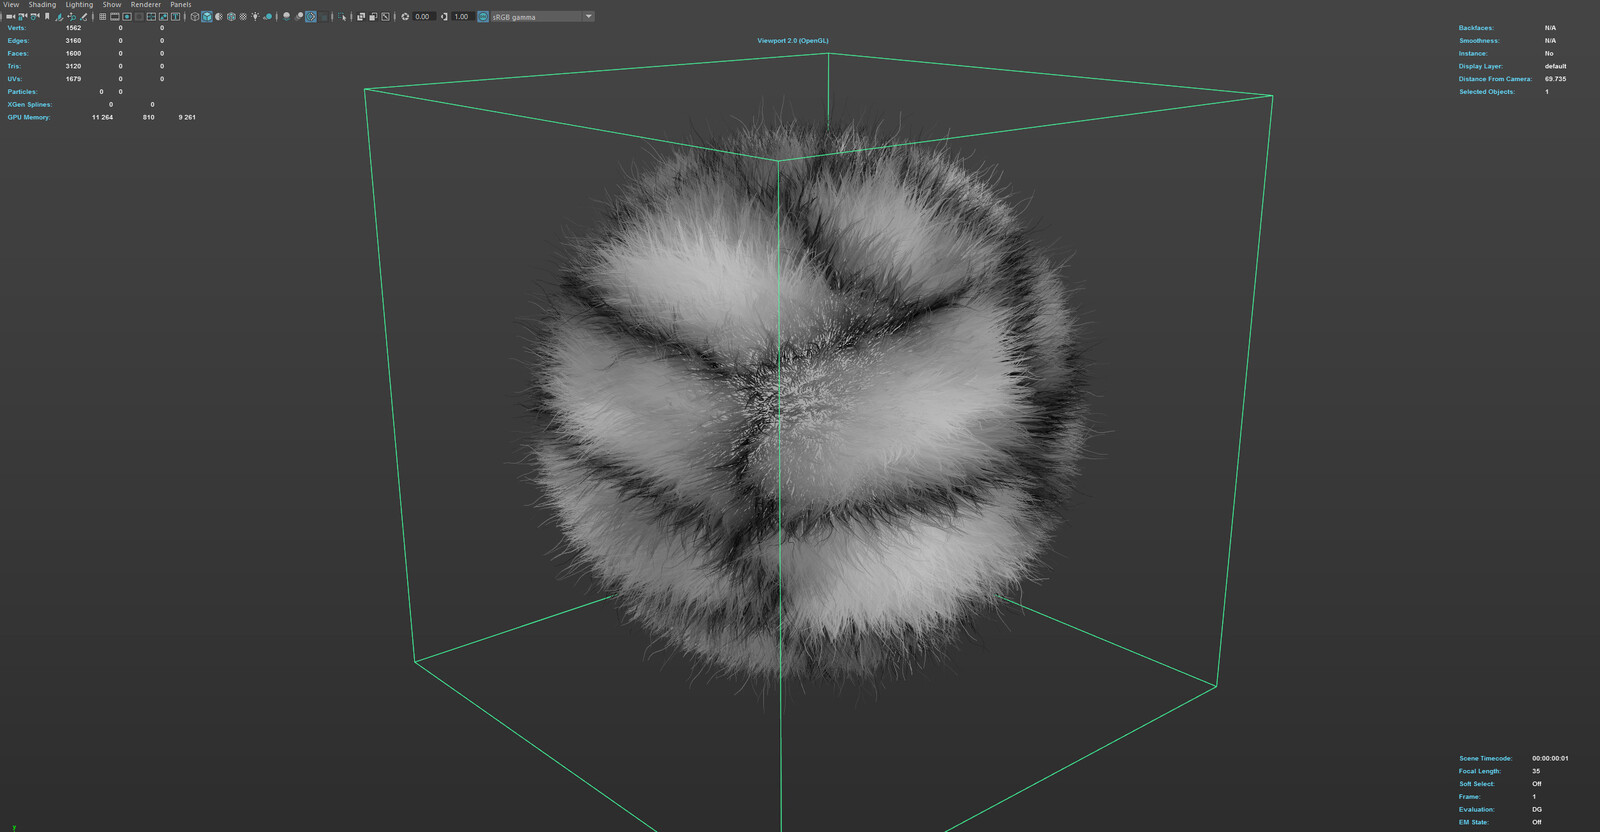The height and width of the screenshot is (832, 1600).
Task: Click the Bookmarks icon
Action: 47,16
